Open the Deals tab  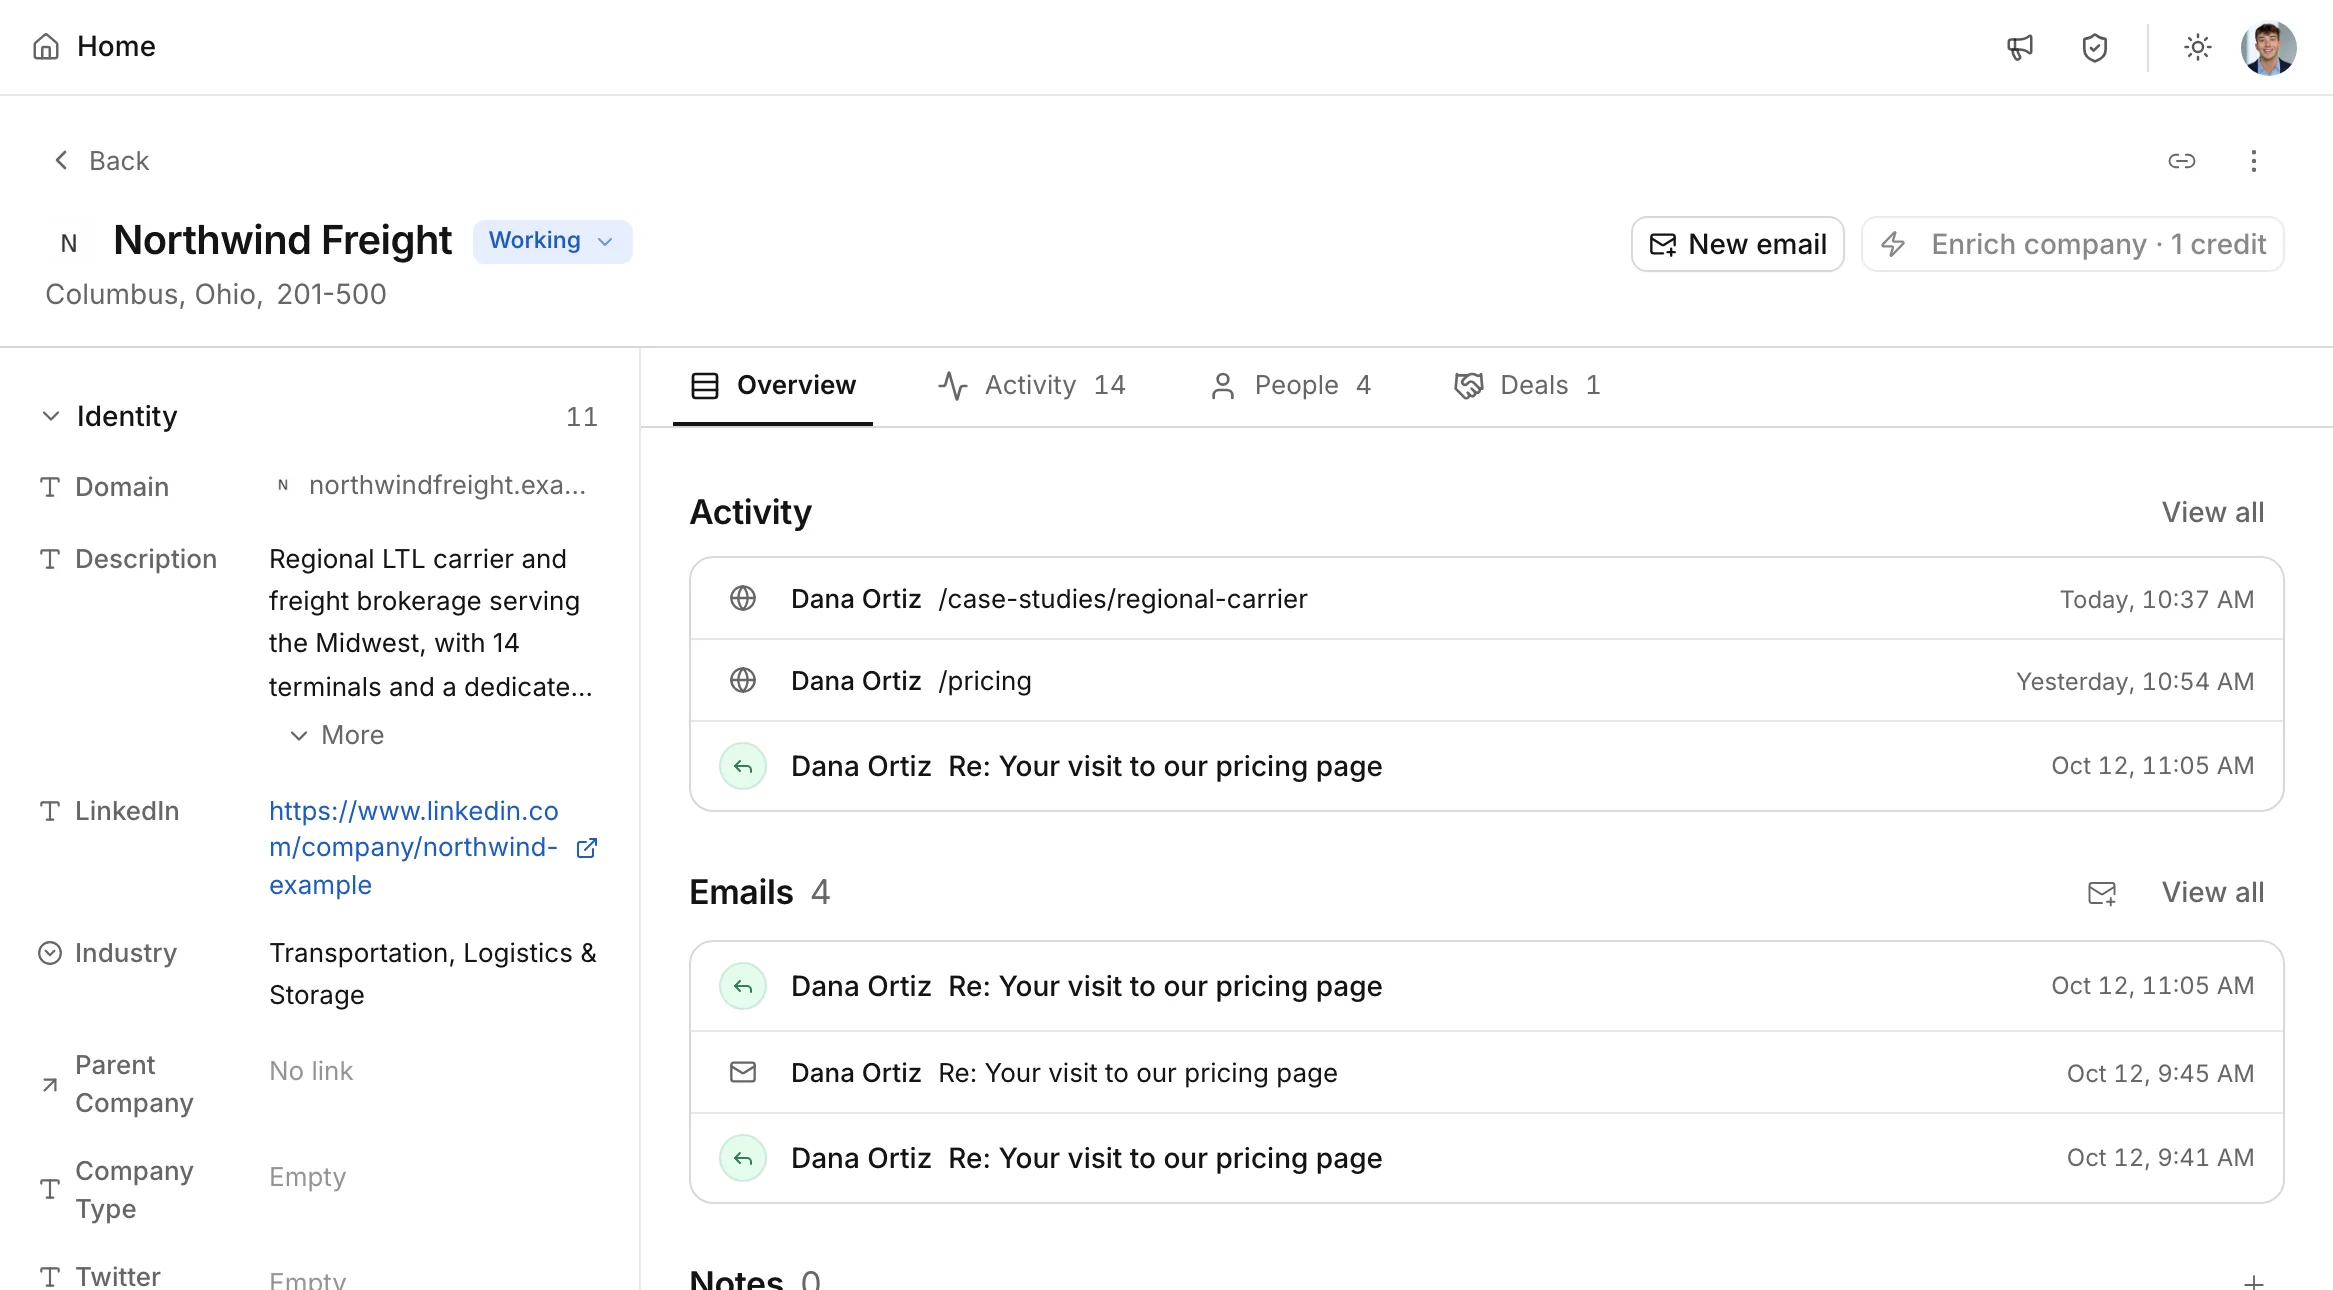[x=1527, y=386]
